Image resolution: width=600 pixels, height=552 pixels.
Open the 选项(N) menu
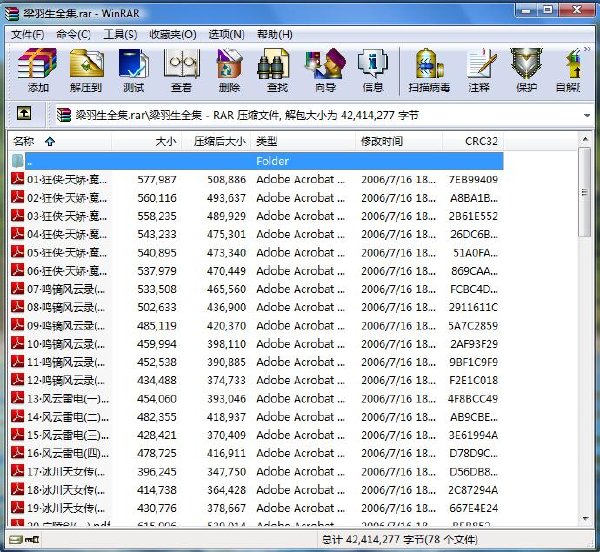(227, 34)
